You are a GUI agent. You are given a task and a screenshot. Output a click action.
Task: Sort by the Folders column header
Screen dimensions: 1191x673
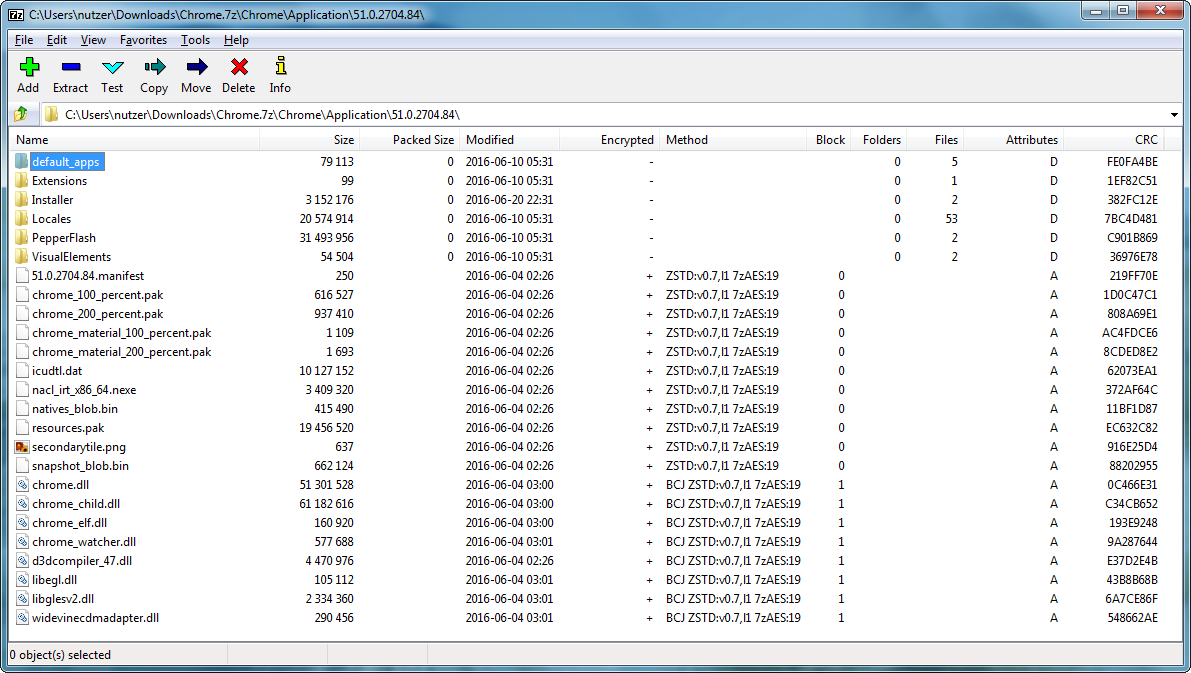coord(879,140)
